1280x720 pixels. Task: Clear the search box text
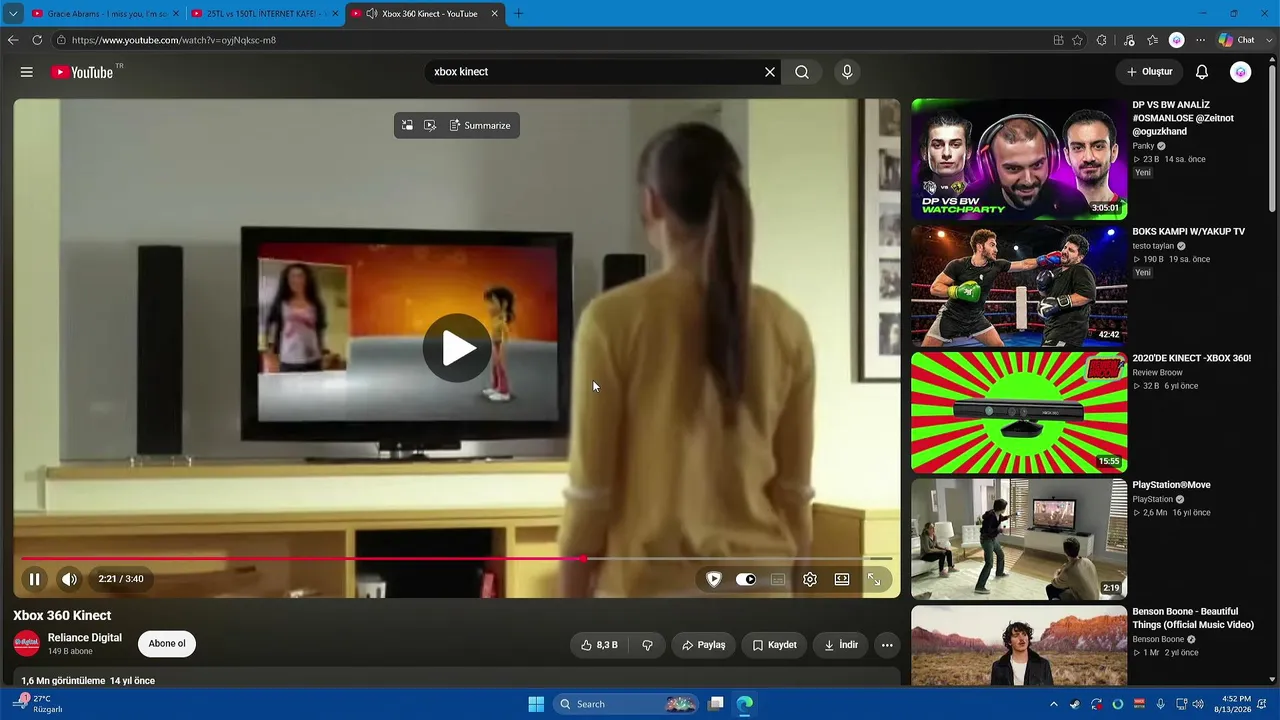(770, 72)
